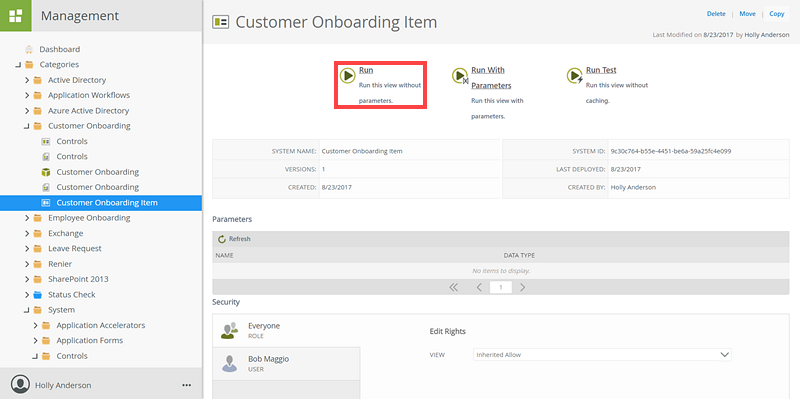Click the Active Directory folder icon
Image resolution: width=800 pixels, height=399 pixels.
coord(37,80)
